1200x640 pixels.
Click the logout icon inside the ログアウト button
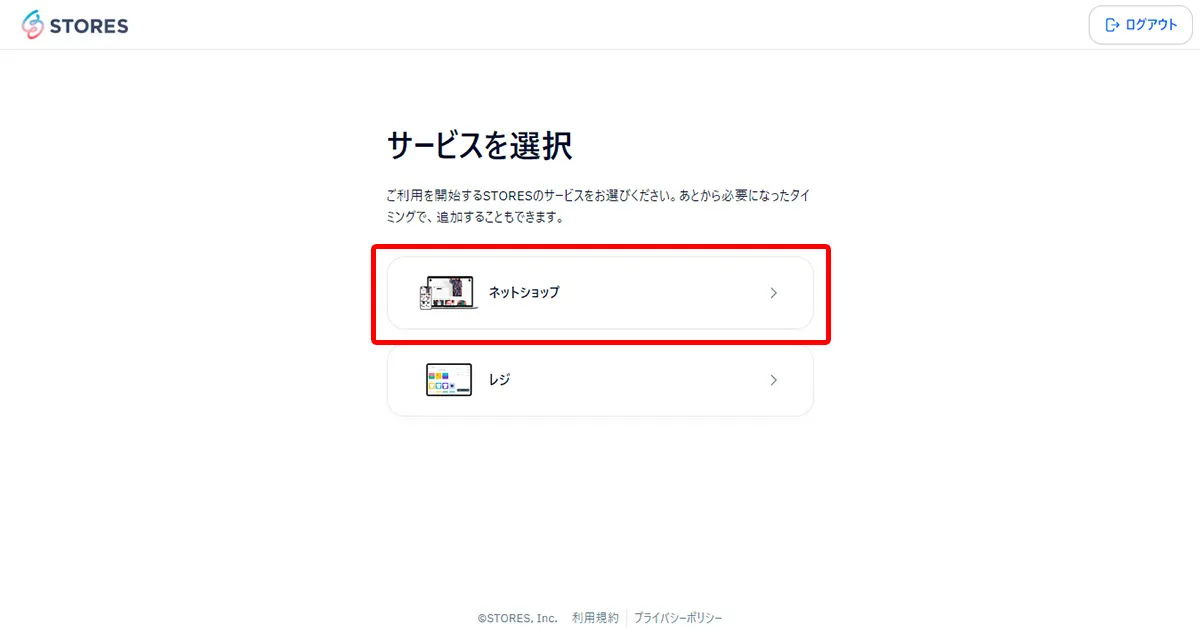(1113, 24)
